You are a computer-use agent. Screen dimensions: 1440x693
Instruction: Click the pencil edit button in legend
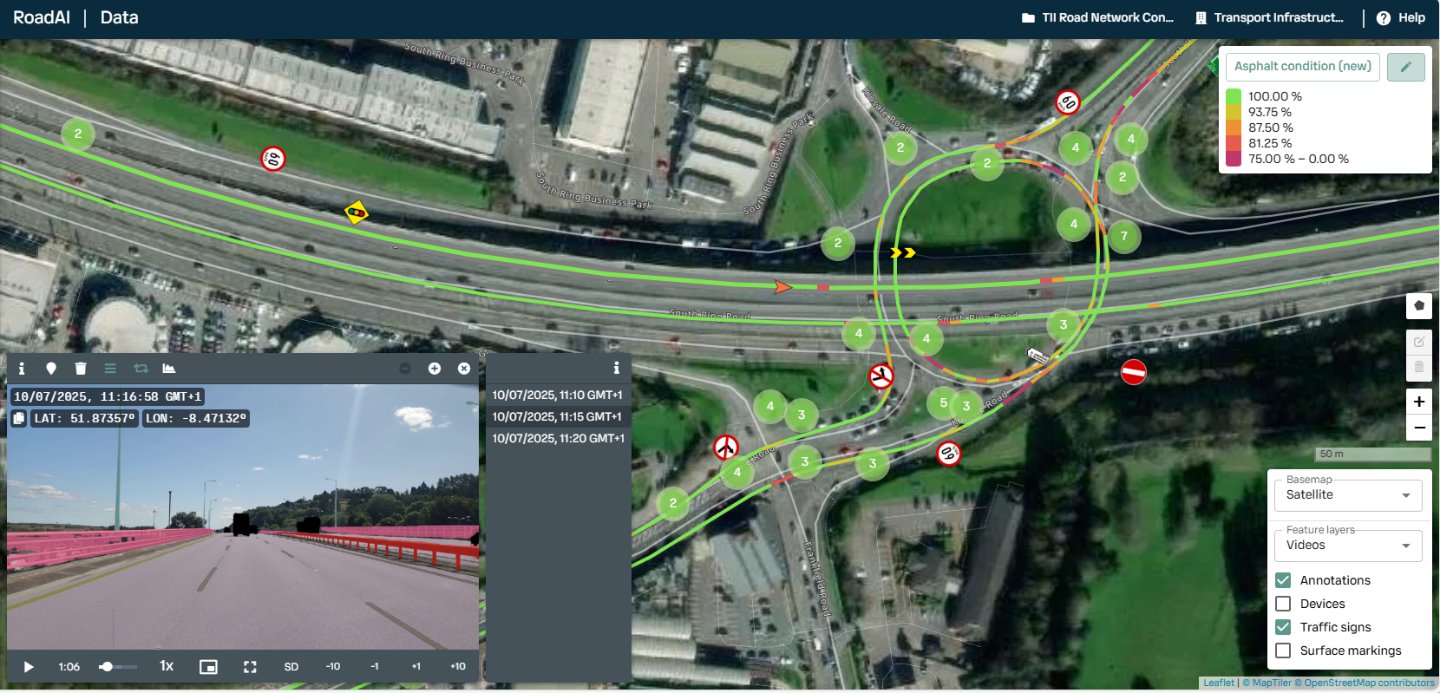coord(1406,67)
